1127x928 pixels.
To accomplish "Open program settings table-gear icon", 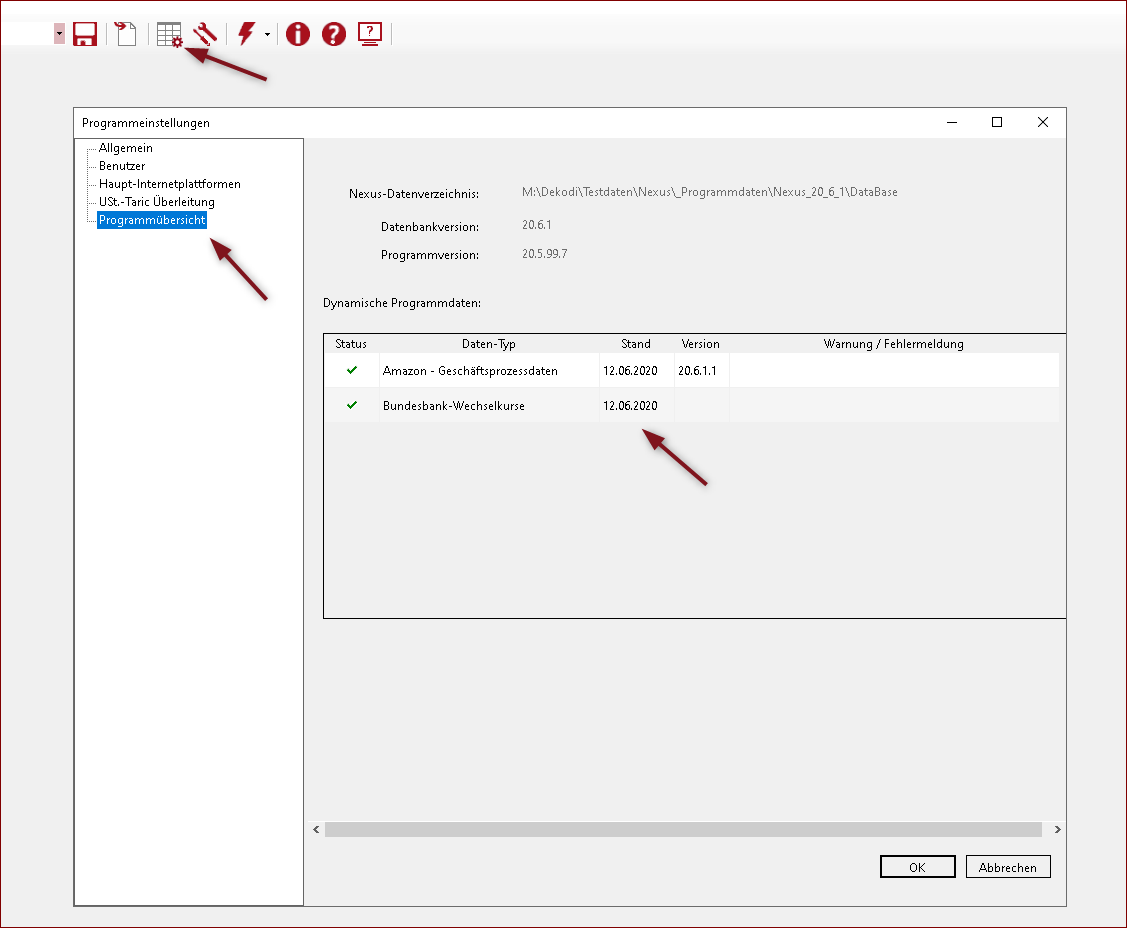I will click(x=169, y=34).
